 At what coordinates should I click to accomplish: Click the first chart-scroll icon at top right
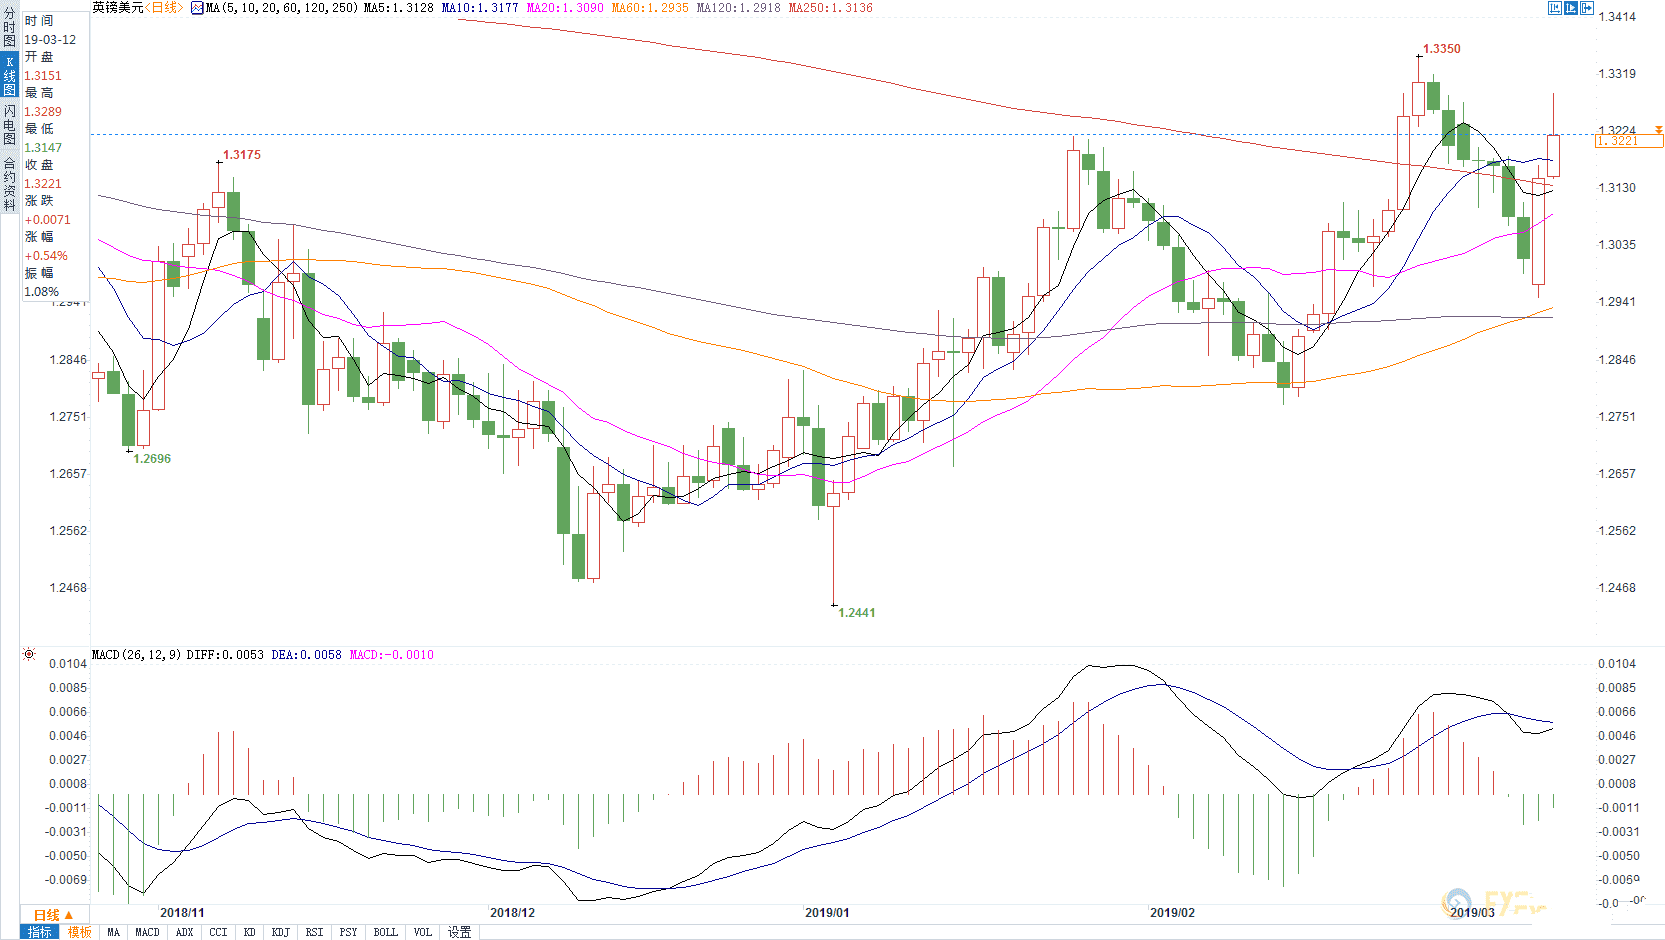click(1555, 8)
